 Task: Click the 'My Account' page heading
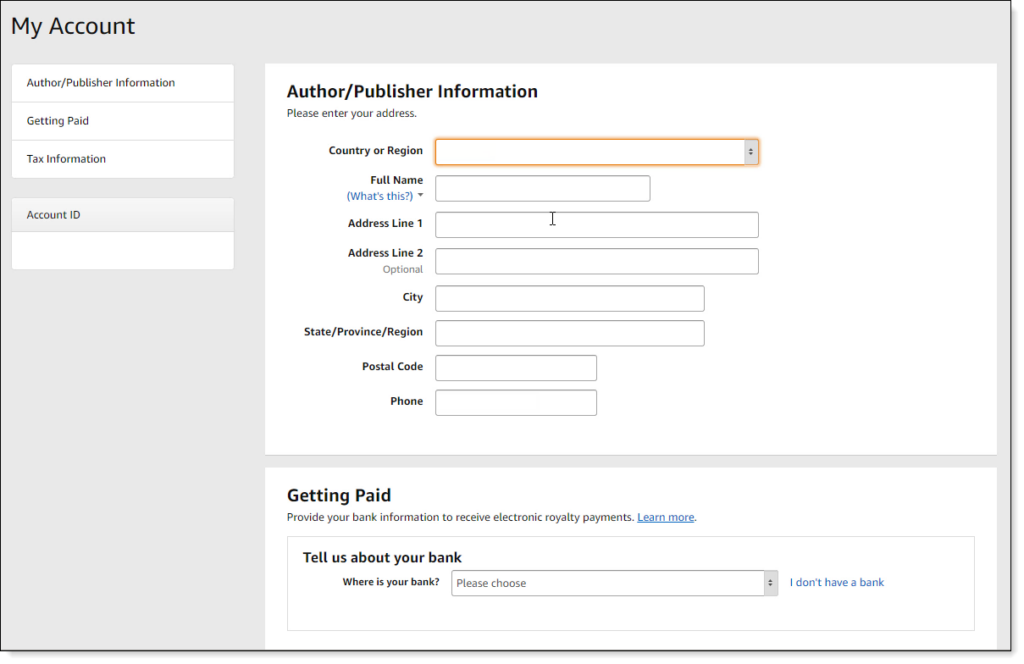coord(73,27)
